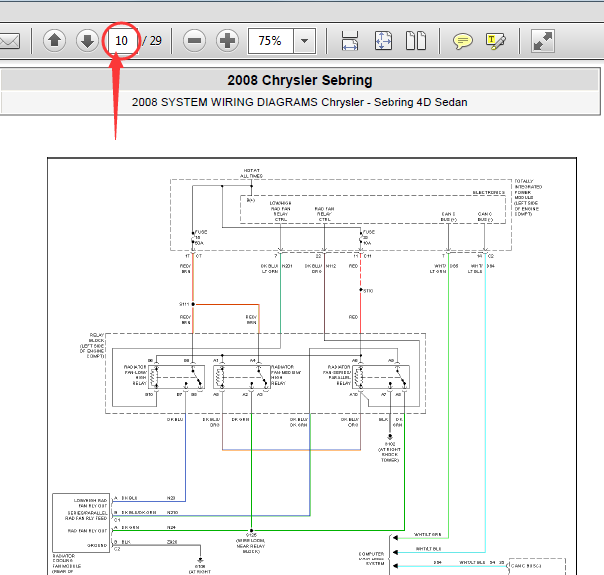Click the '2008 Chrysler Sebring' heading
This screenshot has width=604, height=575.
300,80
